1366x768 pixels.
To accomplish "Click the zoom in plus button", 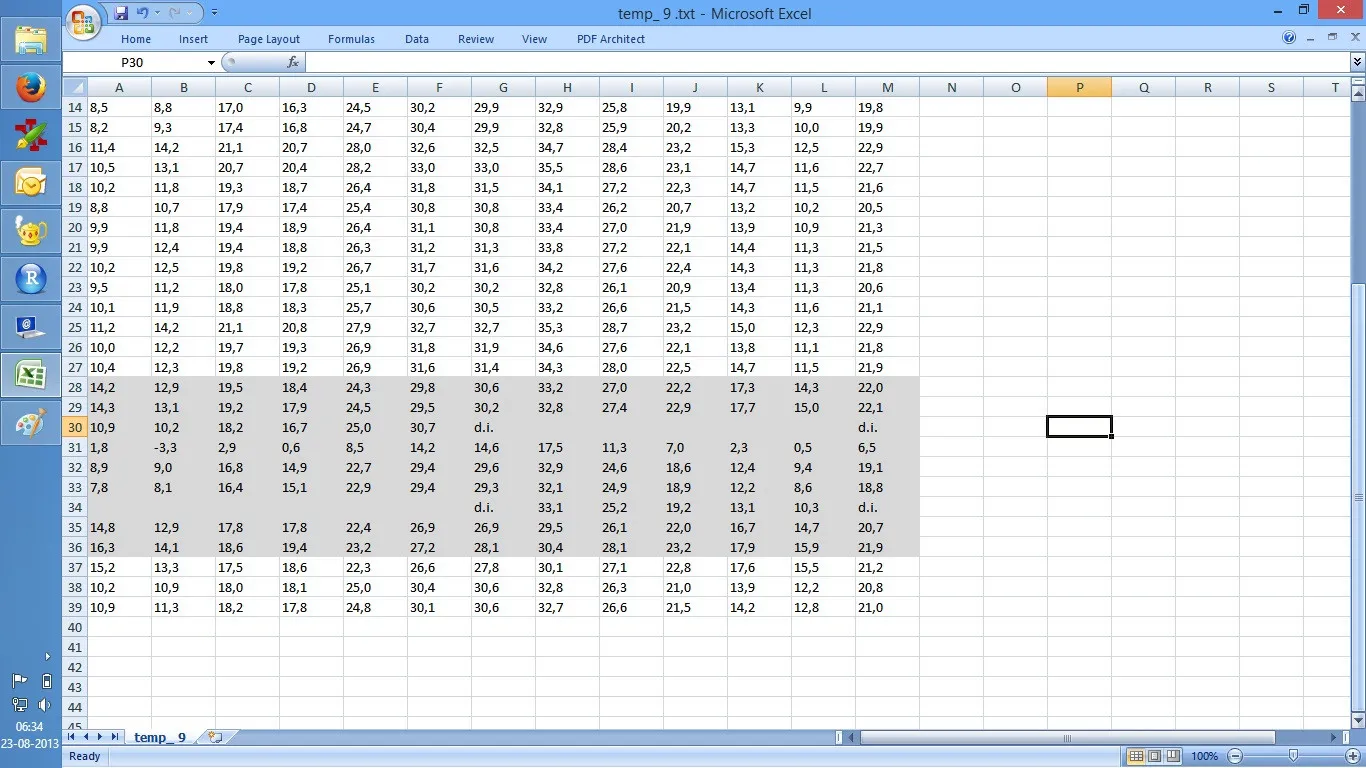I will pyautogui.click(x=1353, y=756).
